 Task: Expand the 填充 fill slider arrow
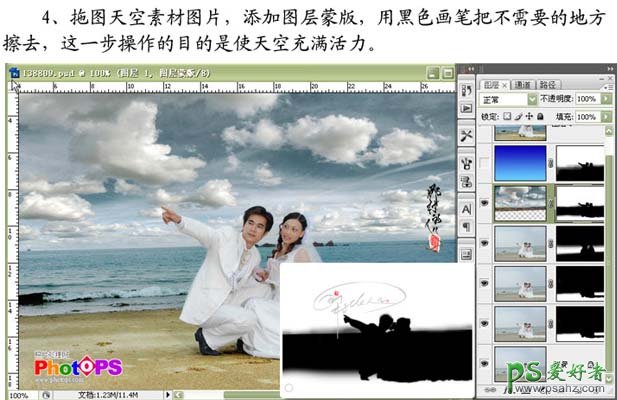click(605, 117)
